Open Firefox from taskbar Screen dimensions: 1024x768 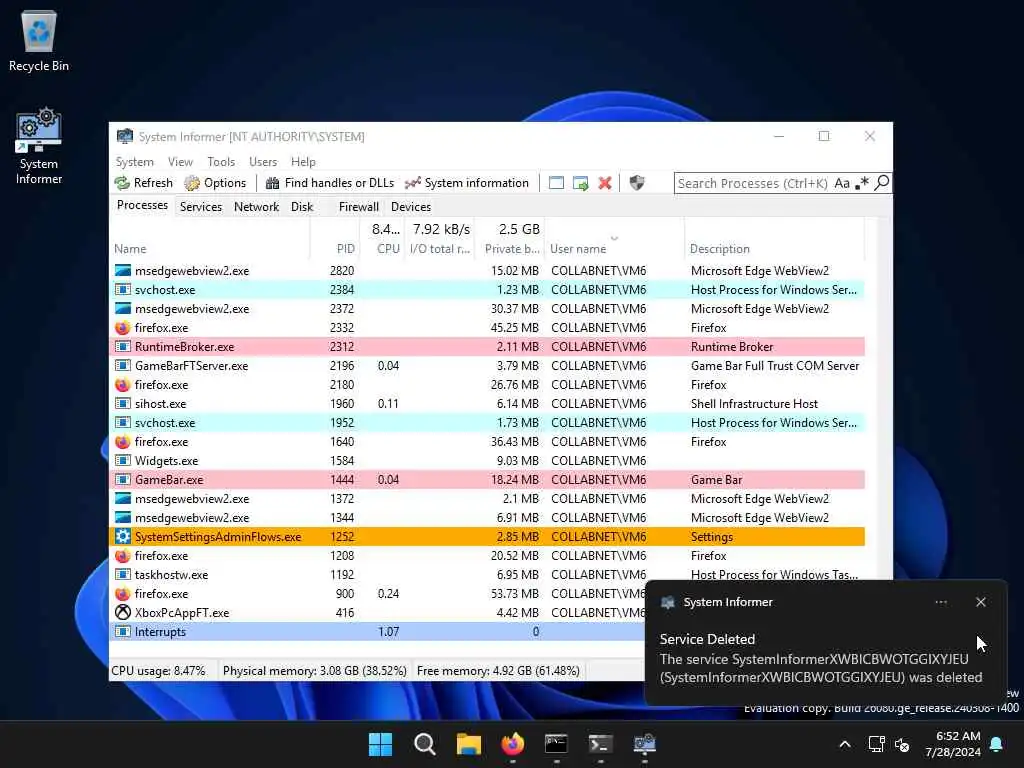513,744
